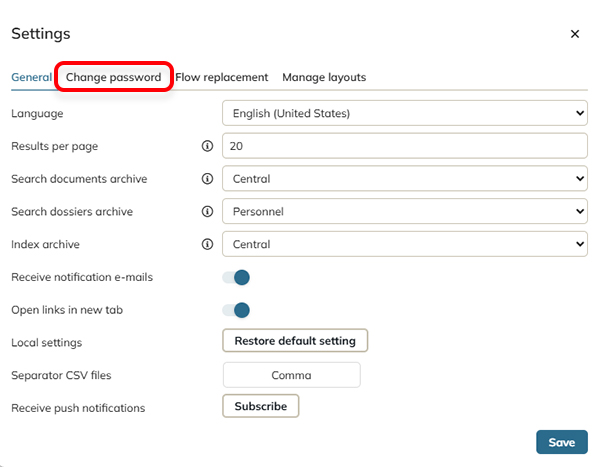Show info for Search documents archive
The width and height of the screenshot is (600, 467).
207,179
